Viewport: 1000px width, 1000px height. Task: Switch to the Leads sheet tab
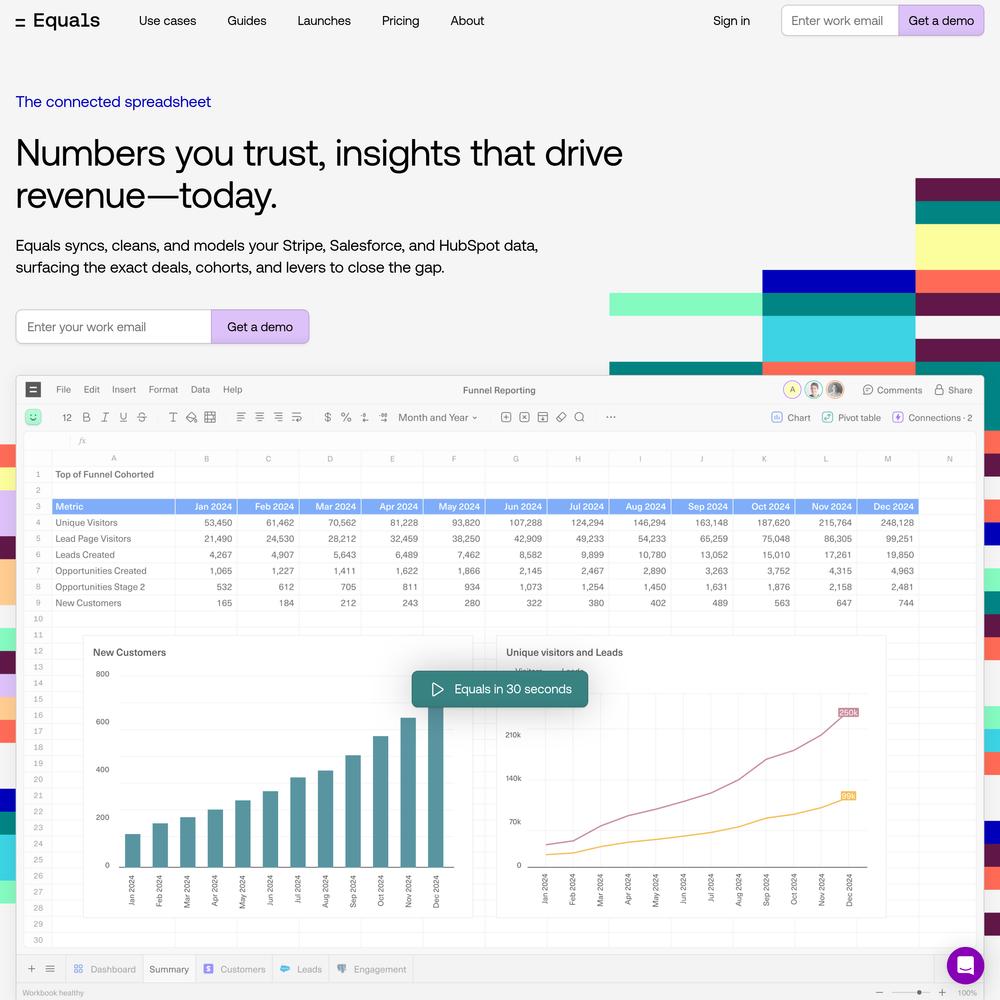tap(301, 969)
